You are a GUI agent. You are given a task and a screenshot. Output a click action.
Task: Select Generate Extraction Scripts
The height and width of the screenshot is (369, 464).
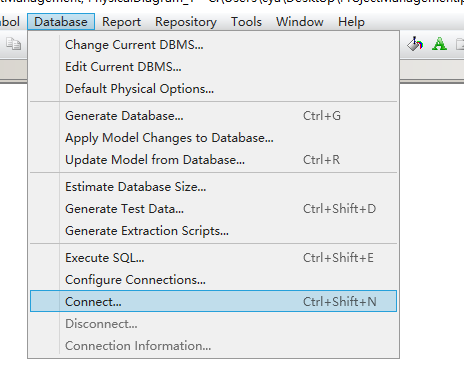(x=213, y=231)
